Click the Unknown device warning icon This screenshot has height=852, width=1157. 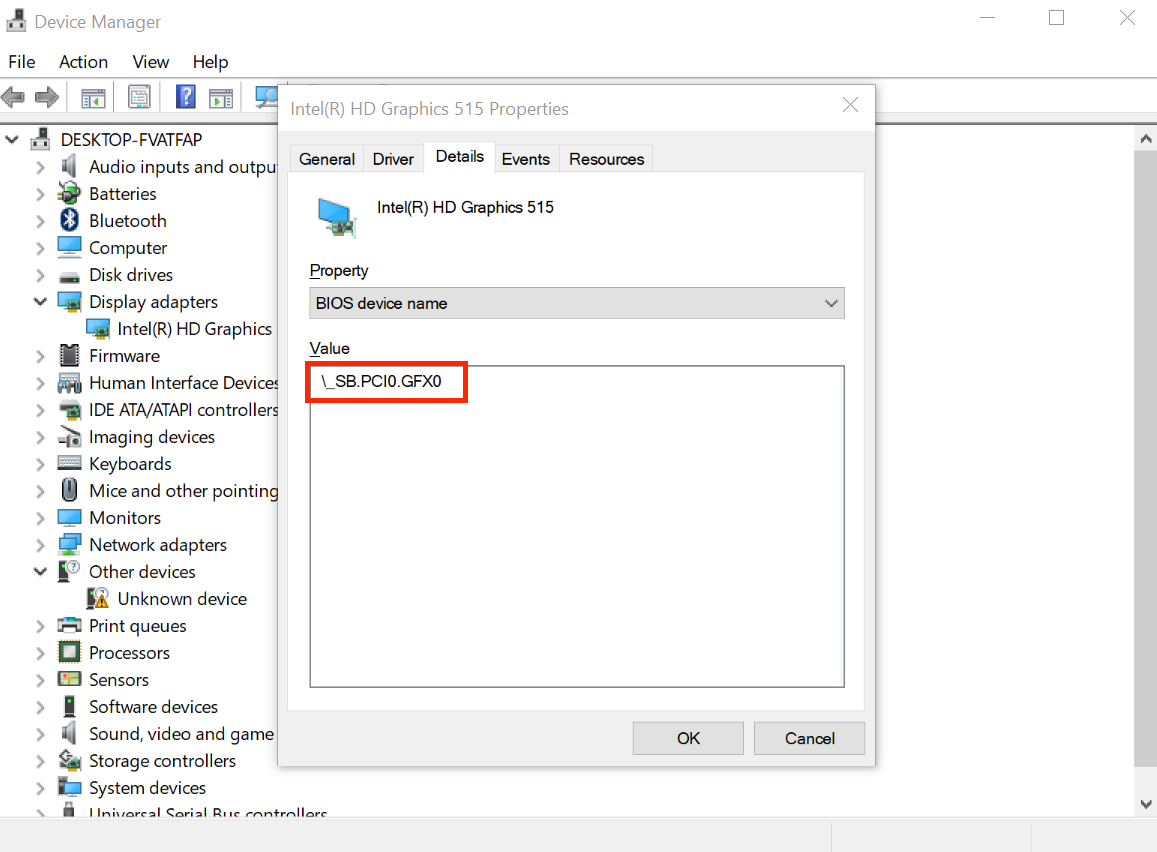[x=98, y=599]
